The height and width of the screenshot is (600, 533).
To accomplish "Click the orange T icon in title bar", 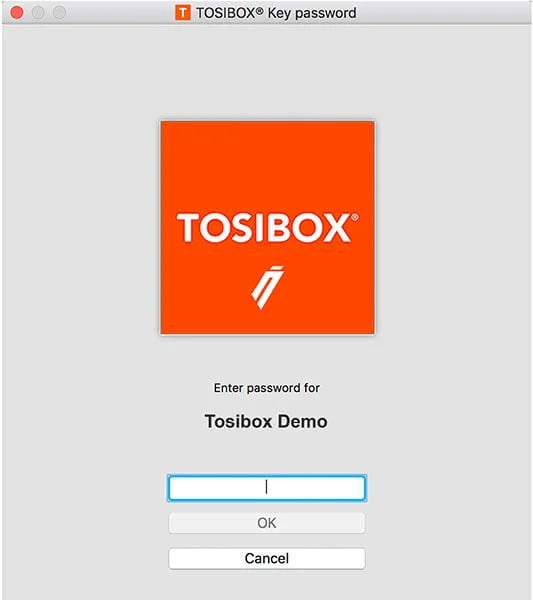I will 183,13.
